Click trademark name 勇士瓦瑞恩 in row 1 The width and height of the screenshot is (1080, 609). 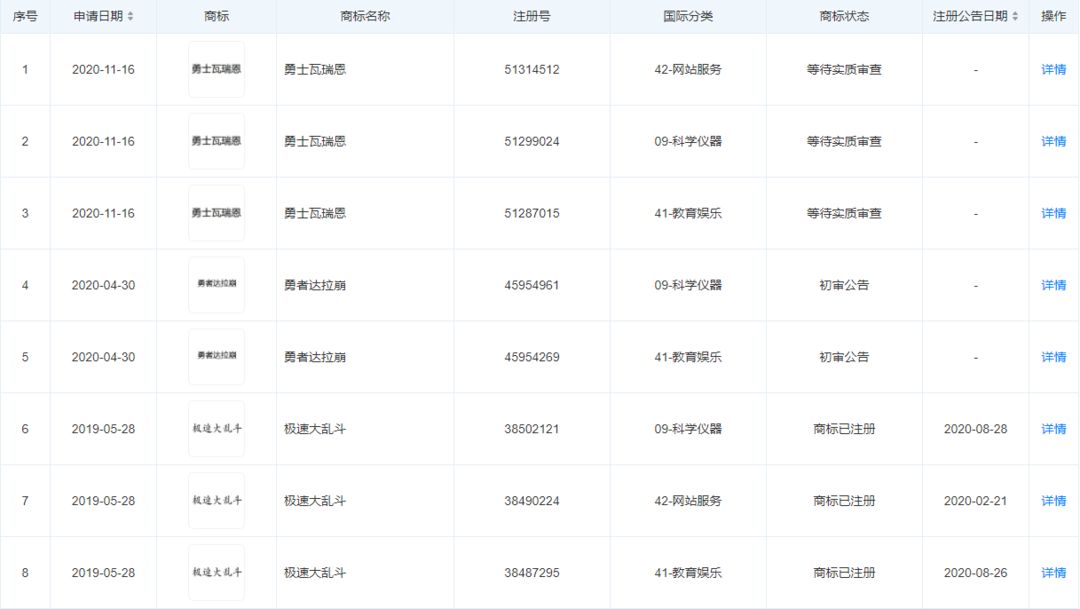[315, 70]
